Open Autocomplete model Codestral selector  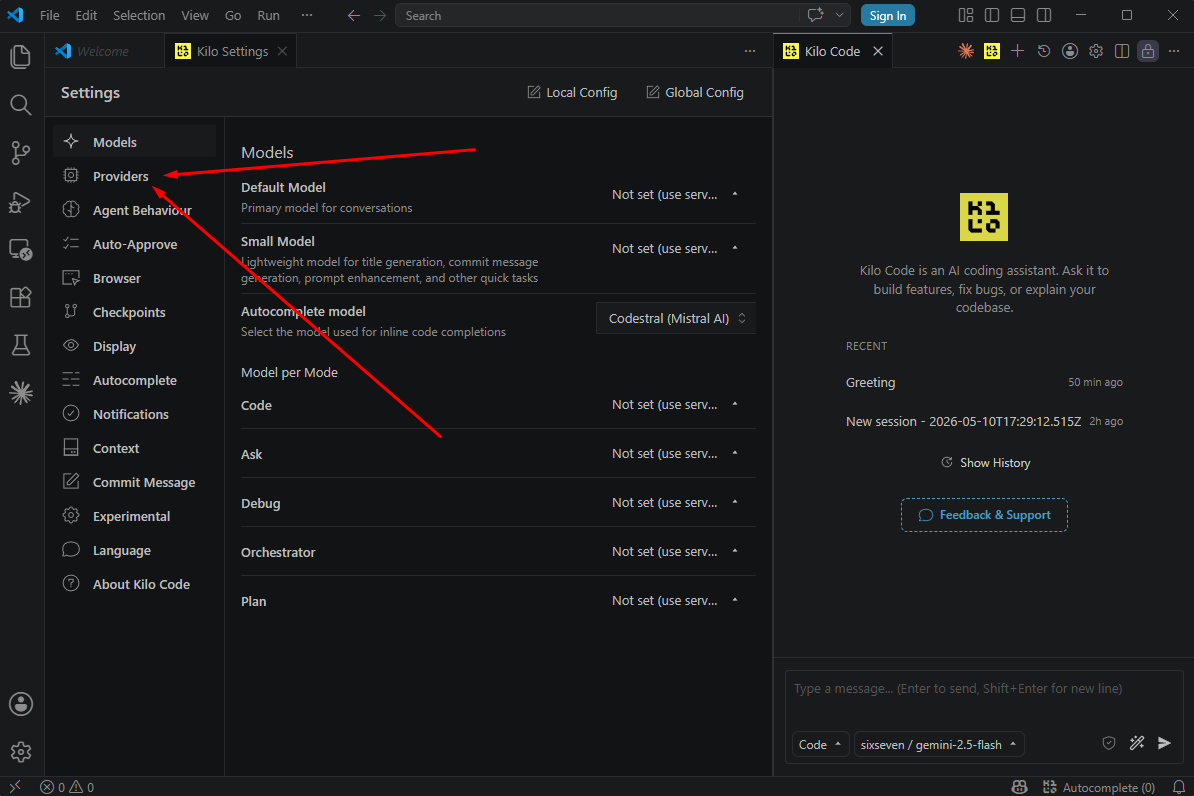[676, 318]
